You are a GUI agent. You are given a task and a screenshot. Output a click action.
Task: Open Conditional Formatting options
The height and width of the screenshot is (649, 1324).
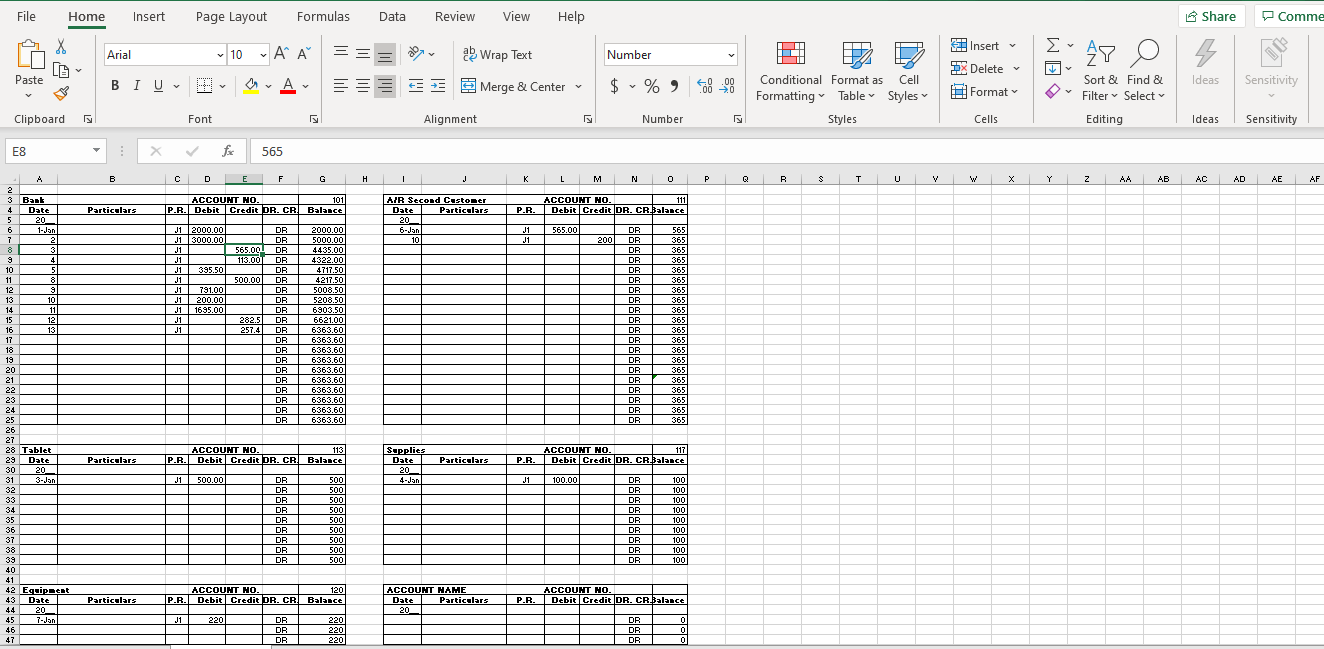coord(789,72)
